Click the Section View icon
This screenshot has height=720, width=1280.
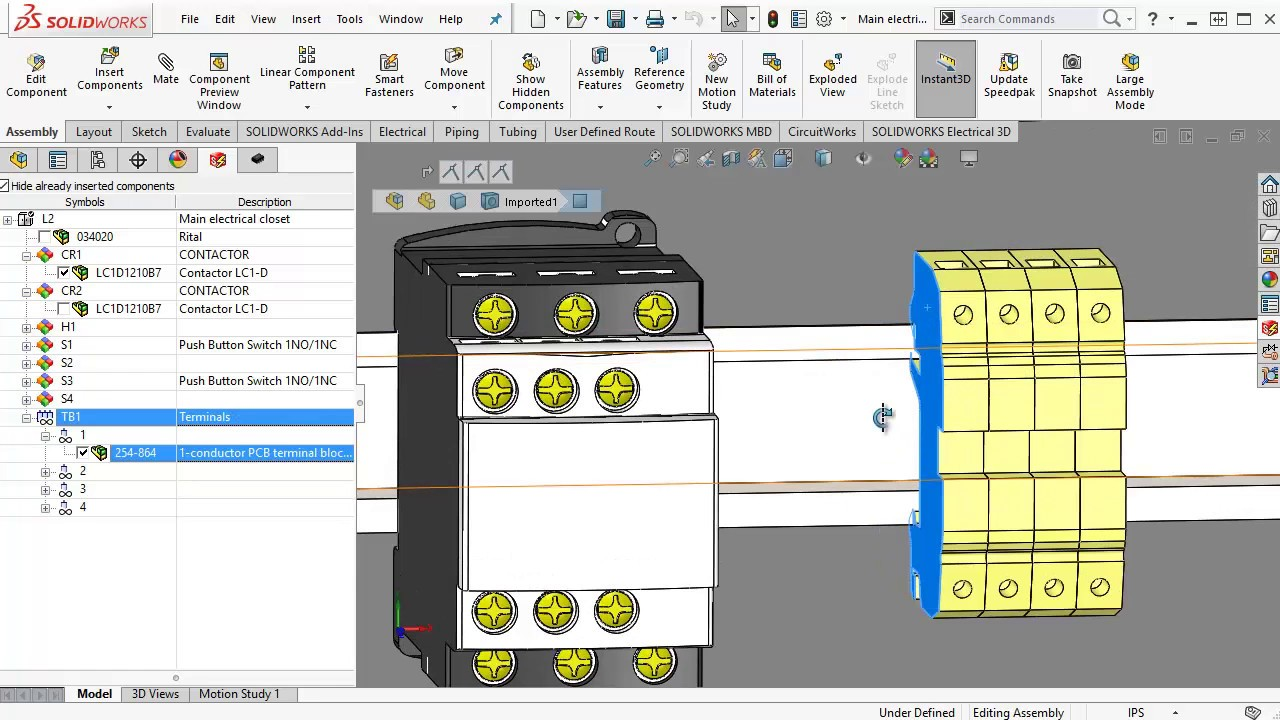pos(731,158)
